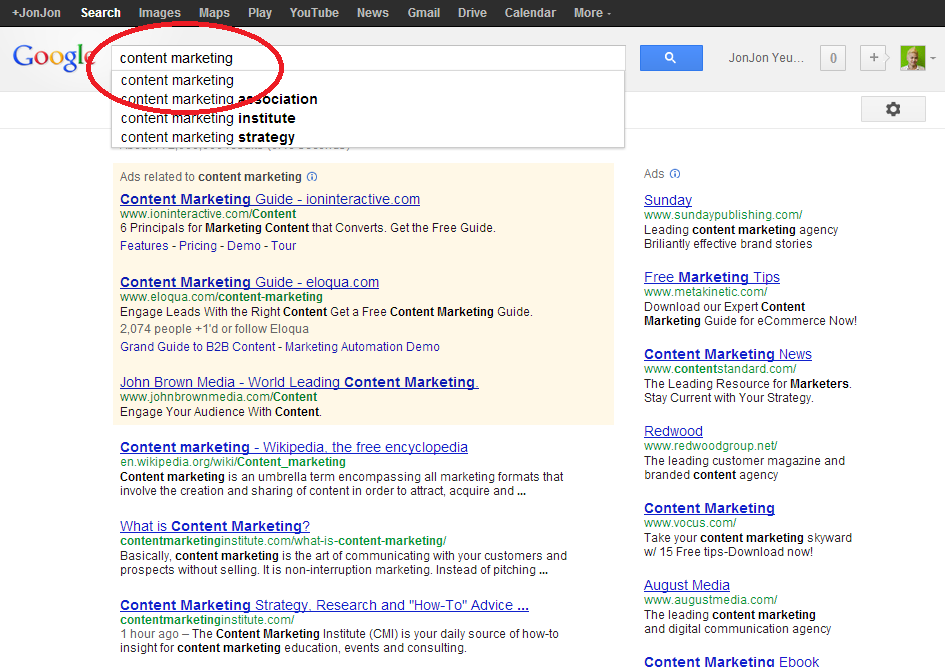945x667 pixels.
Task: Open 'Content Marketing Guide - eloqua.com' ad
Action: pos(250,282)
